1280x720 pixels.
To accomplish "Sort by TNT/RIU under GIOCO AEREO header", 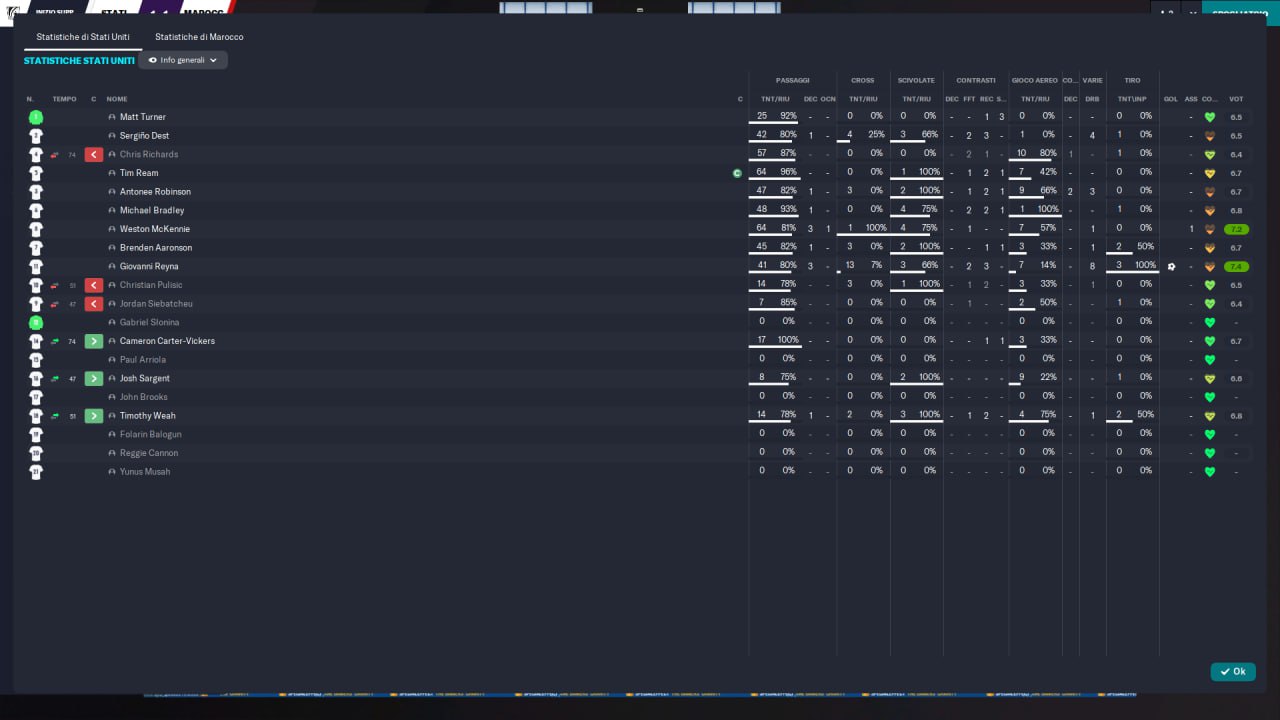I will (x=1035, y=99).
